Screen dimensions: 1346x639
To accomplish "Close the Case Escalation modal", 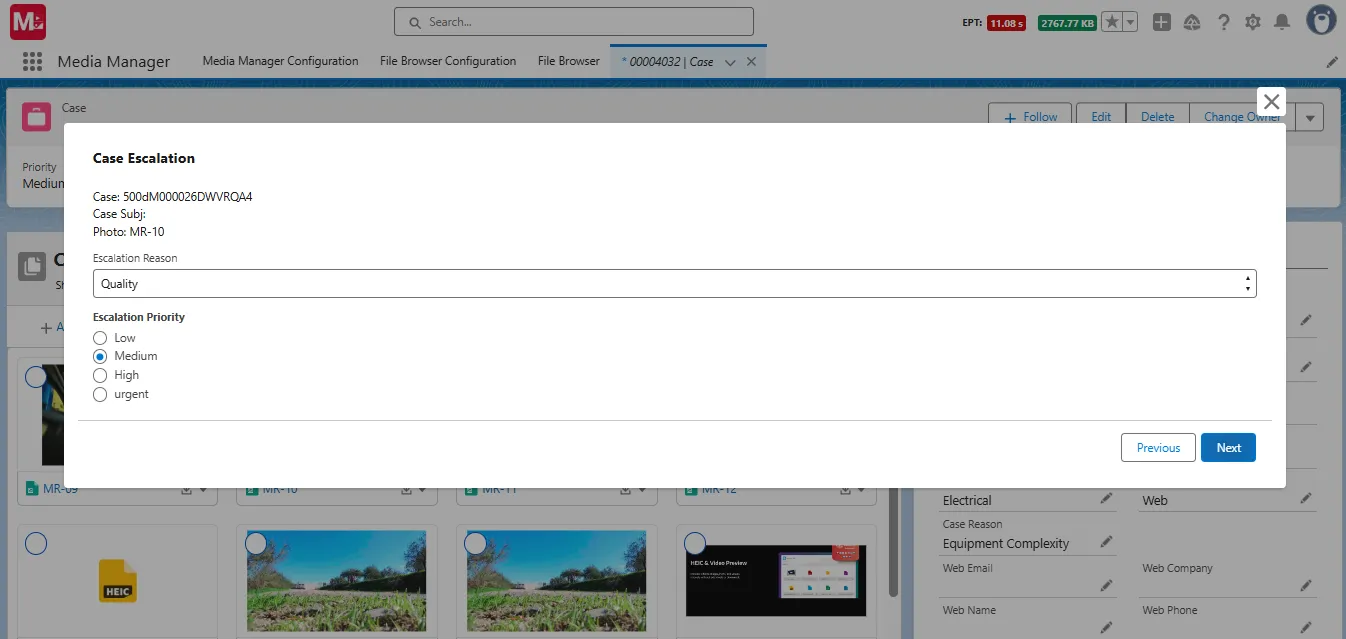I will click(1271, 102).
